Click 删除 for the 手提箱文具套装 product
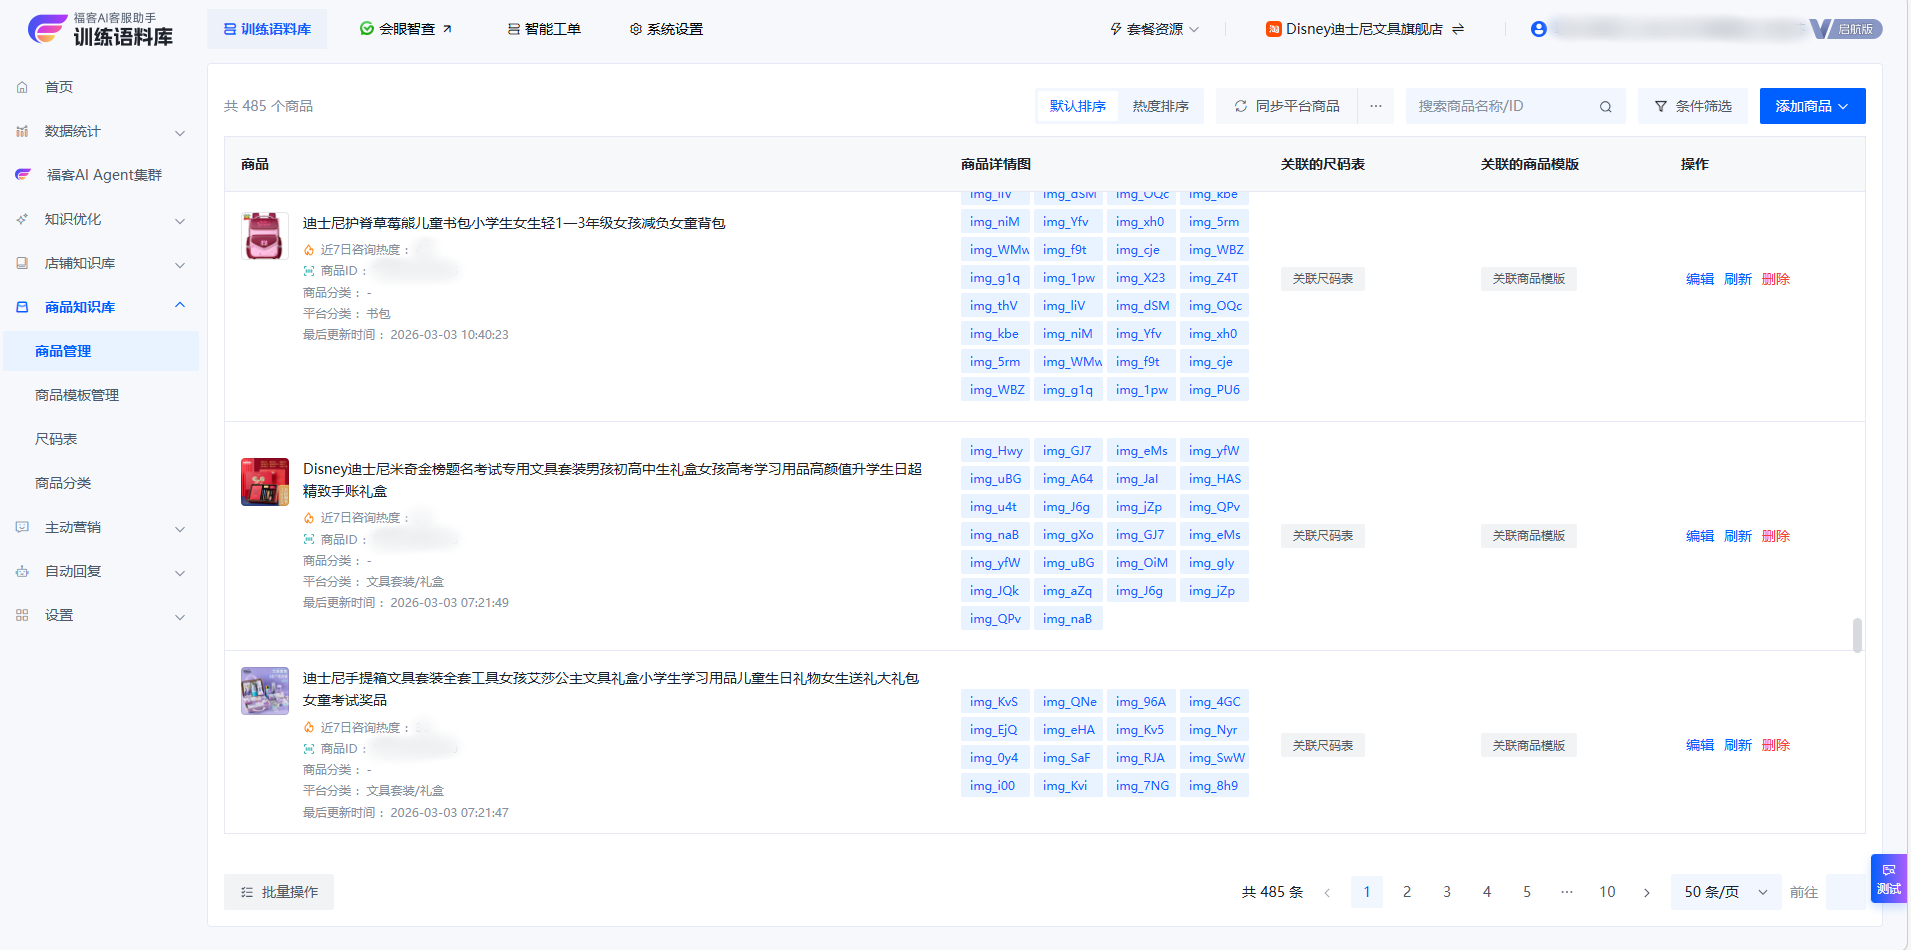Image resolution: width=1911 pixels, height=950 pixels. (x=1776, y=745)
